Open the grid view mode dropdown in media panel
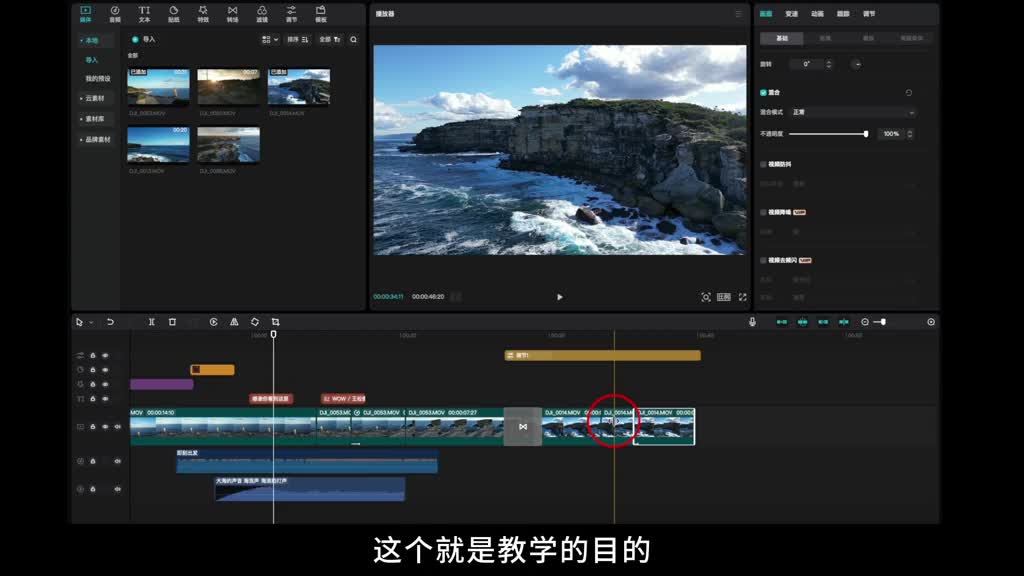Viewport: 1024px width, 576px height. (x=269, y=39)
